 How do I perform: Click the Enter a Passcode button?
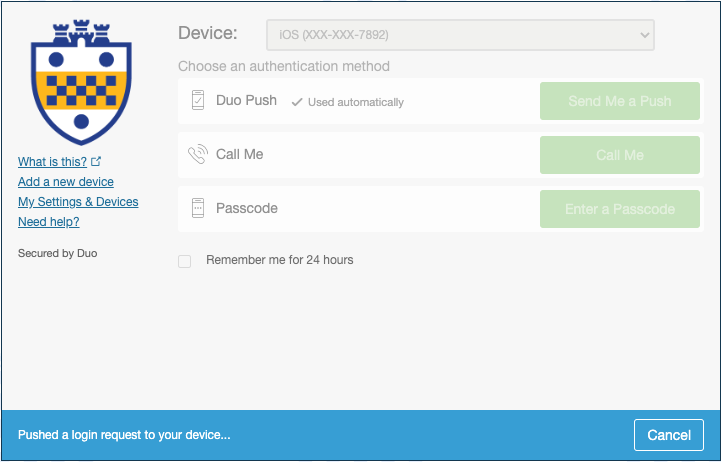[x=620, y=209]
